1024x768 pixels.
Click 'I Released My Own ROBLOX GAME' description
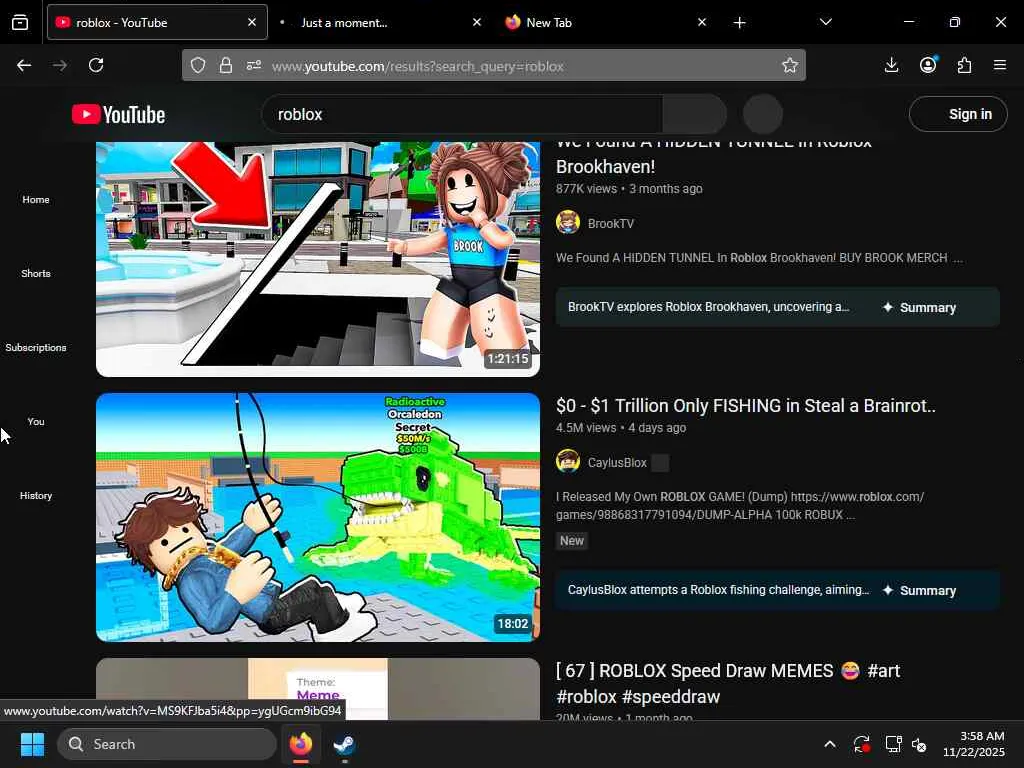pos(740,505)
